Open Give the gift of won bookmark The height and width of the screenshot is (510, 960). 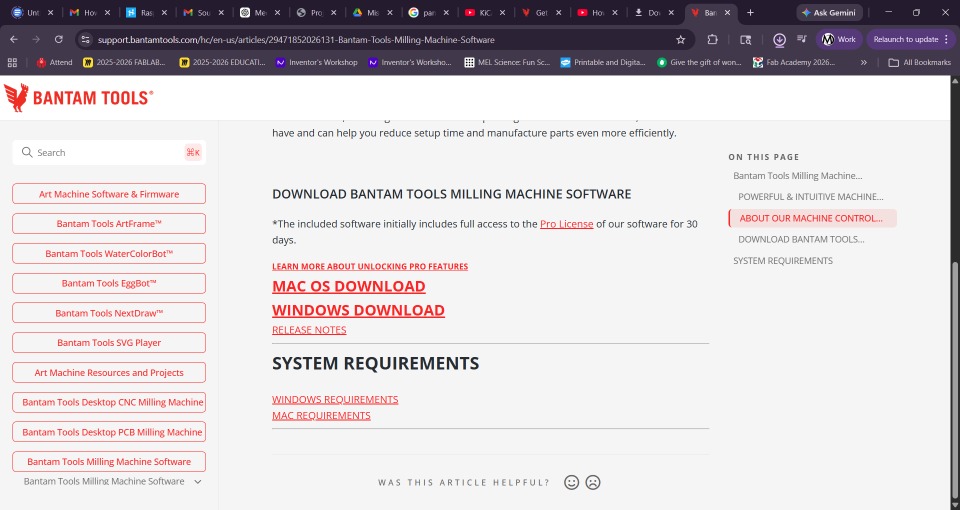(x=699, y=62)
